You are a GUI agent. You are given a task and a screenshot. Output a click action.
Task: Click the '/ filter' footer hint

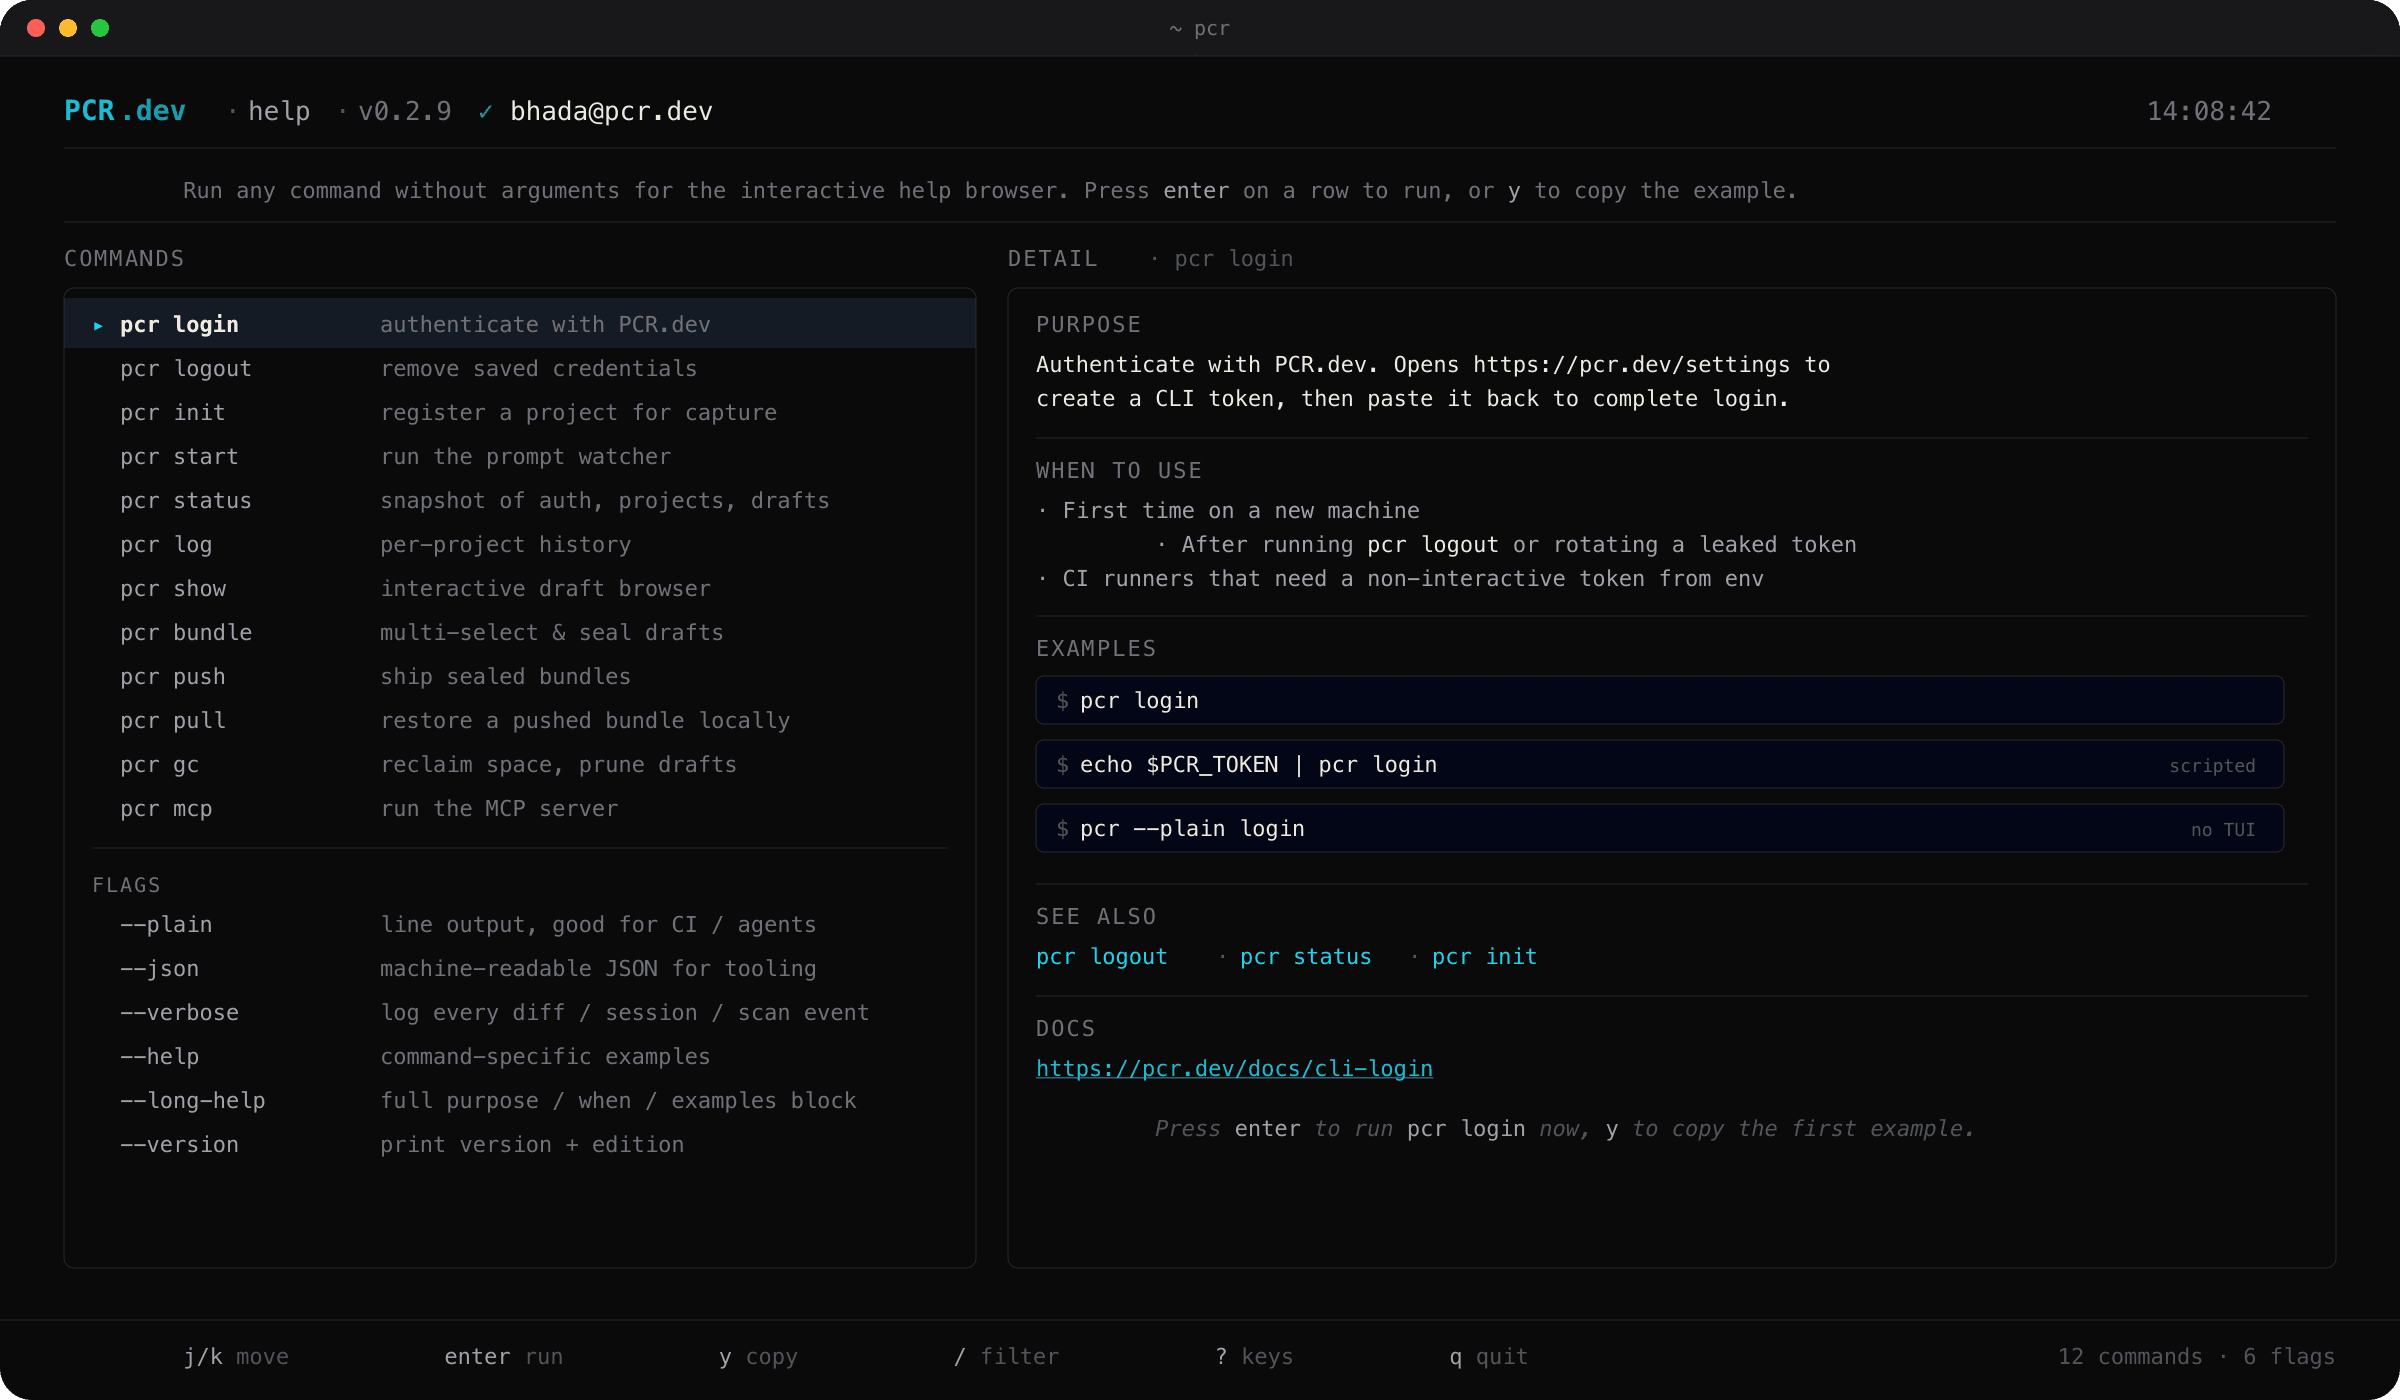(1006, 1356)
